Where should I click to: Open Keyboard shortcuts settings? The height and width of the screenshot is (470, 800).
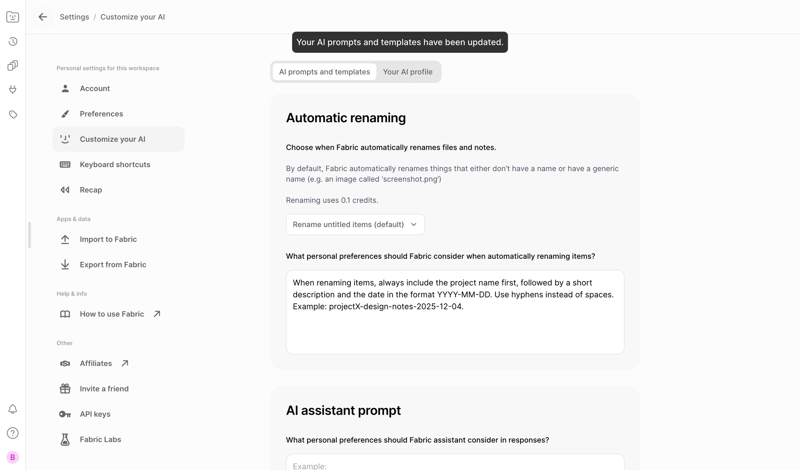pyautogui.click(x=115, y=165)
